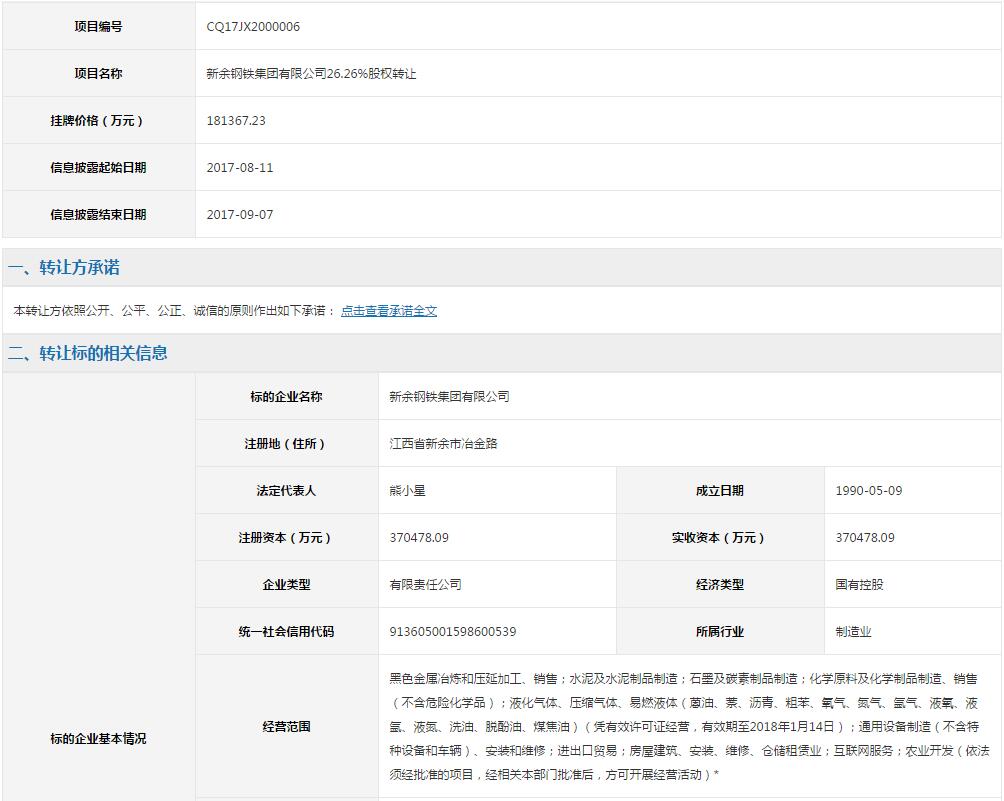Select the founding date 1990-05-09
The height and width of the screenshot is (801, 1004).
869,491
